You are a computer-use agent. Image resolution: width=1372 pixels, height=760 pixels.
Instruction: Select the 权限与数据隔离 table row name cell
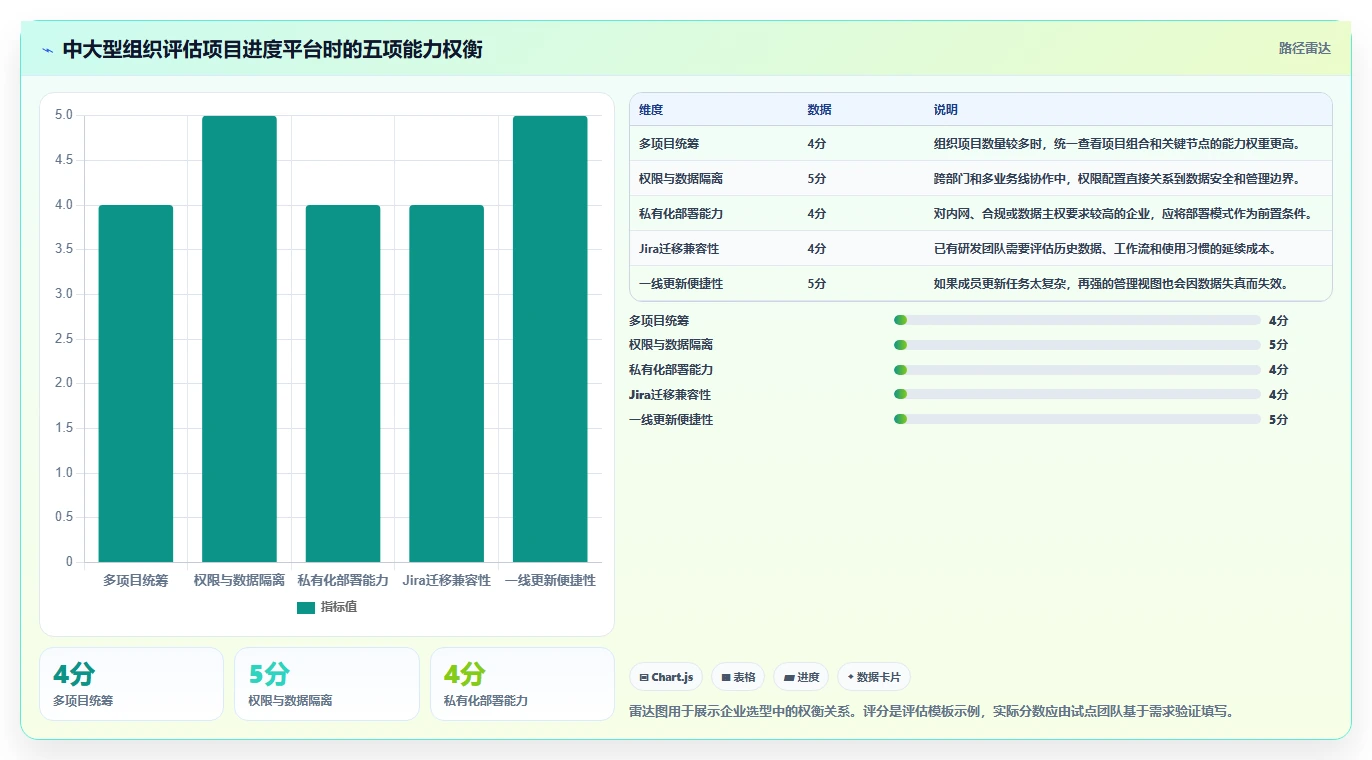coord(681,179)
